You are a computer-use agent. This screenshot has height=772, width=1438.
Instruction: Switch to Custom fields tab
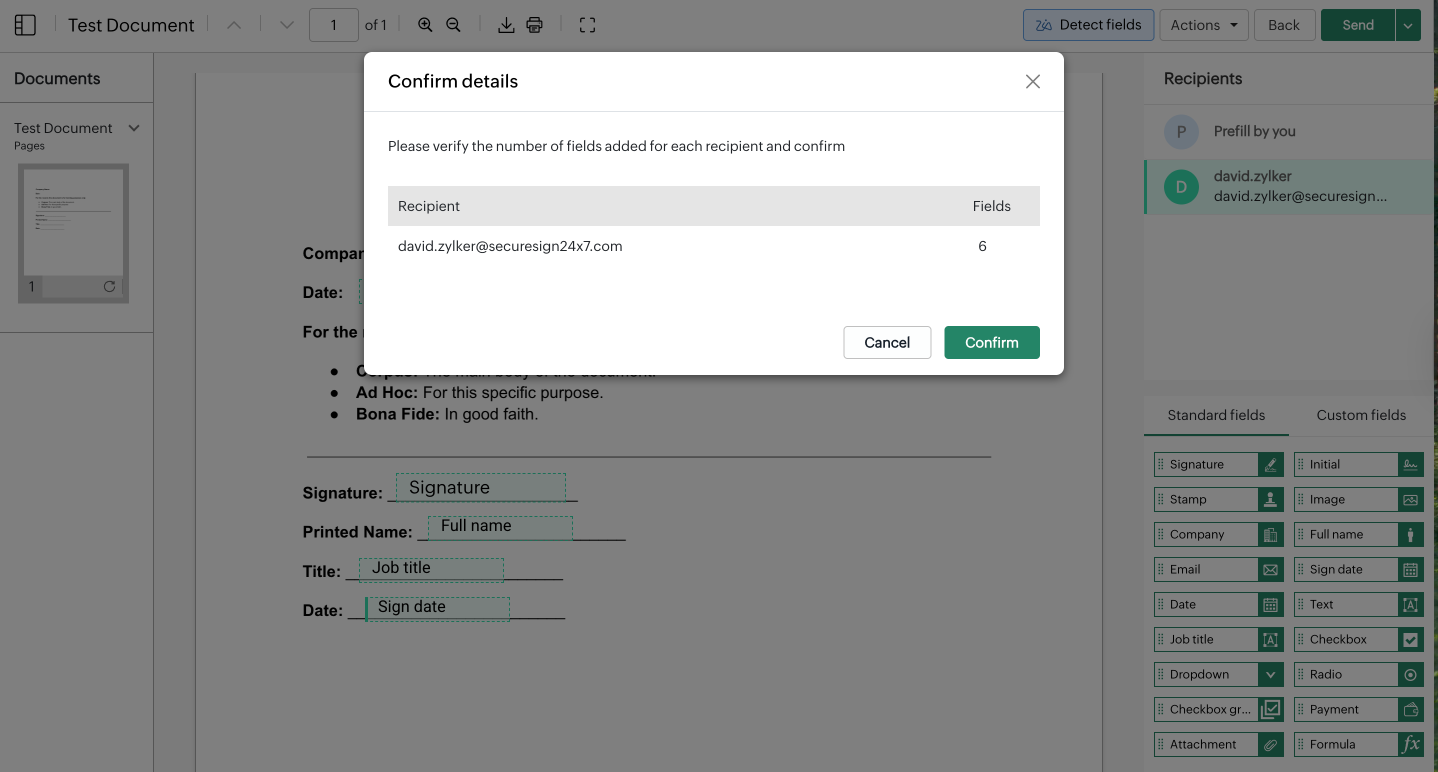[1360, 415]
